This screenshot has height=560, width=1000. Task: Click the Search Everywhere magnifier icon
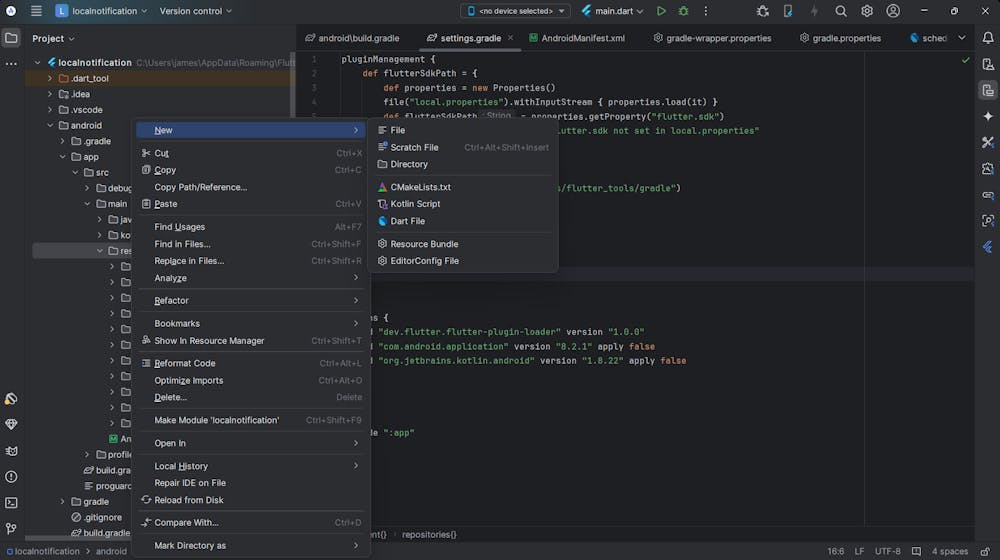[x=841, y=11]
